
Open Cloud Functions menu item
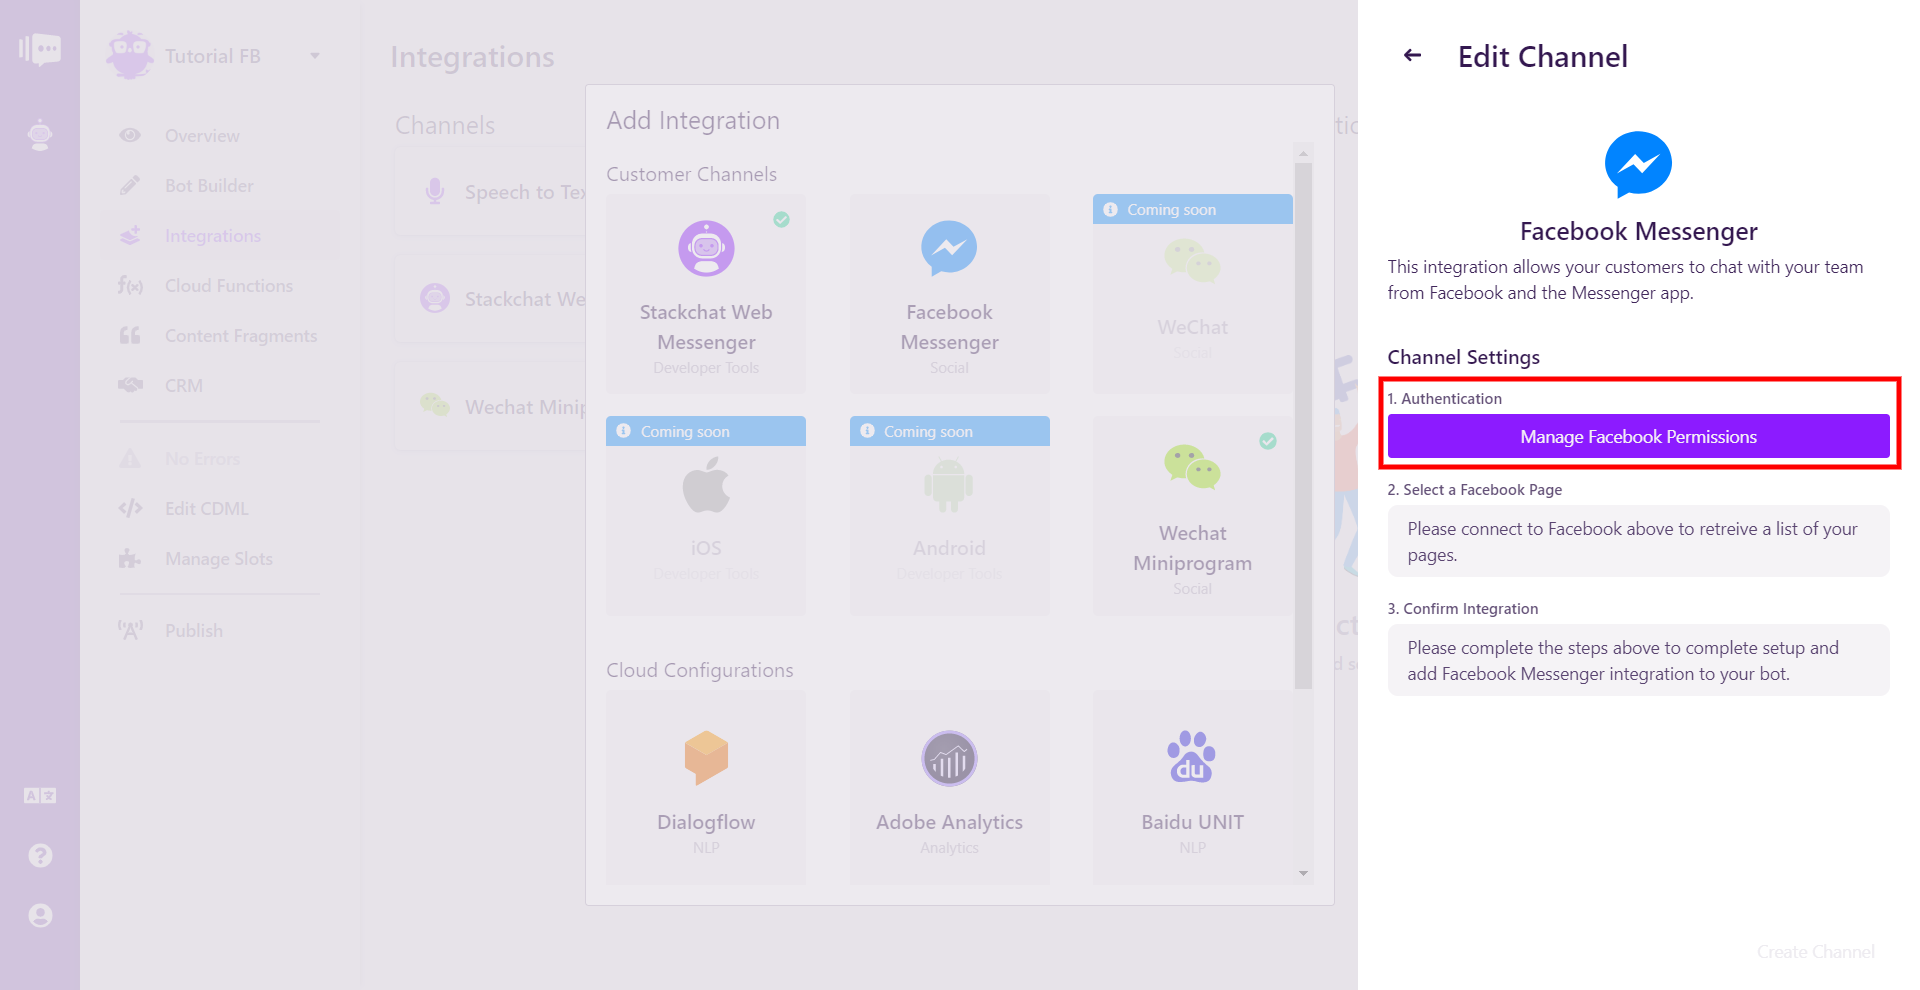click(x=220, y=286)
